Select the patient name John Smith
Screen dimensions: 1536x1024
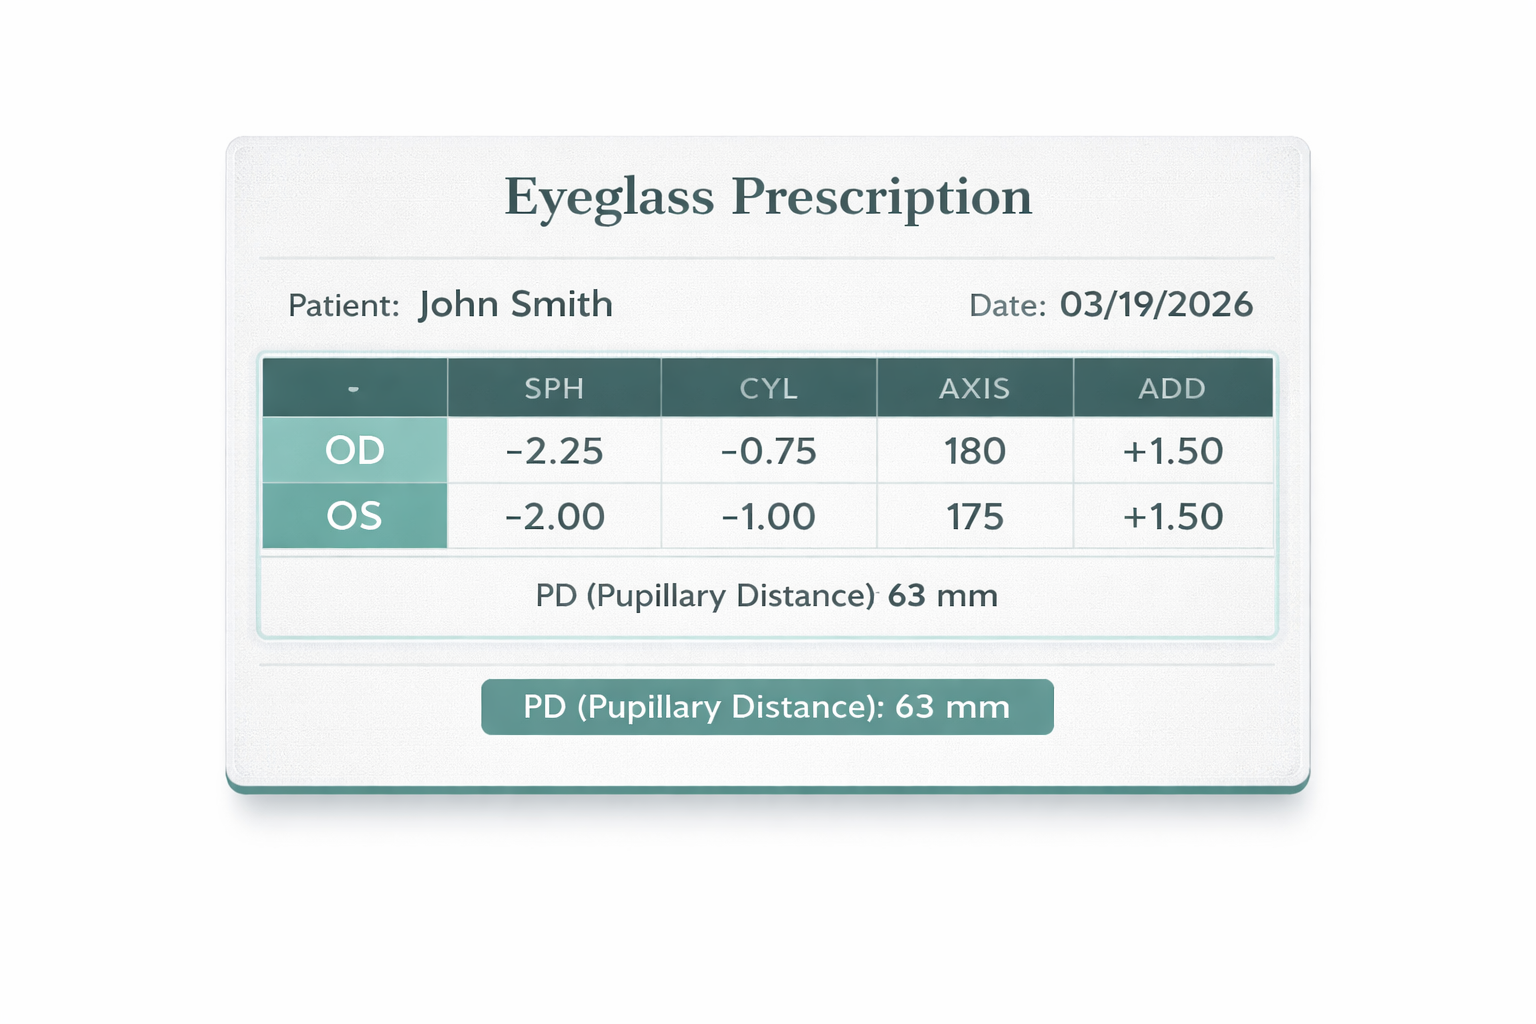click(x=515, y=304)
